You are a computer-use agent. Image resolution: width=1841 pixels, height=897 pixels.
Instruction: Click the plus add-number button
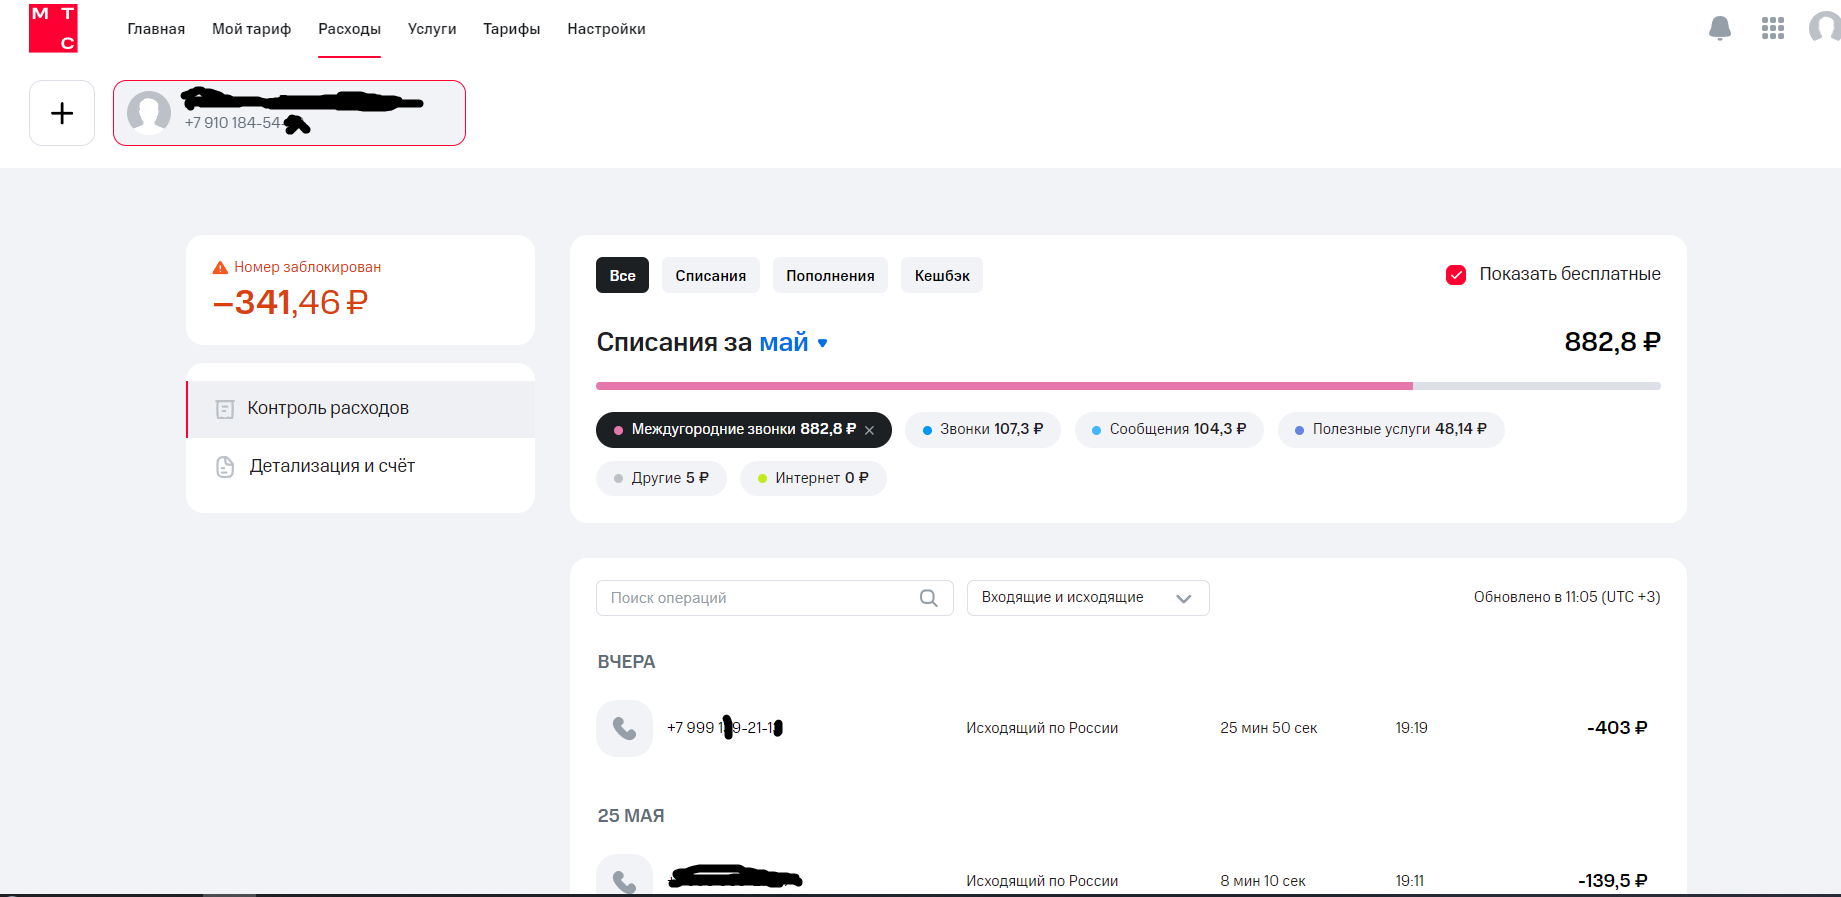coord(62,113)
